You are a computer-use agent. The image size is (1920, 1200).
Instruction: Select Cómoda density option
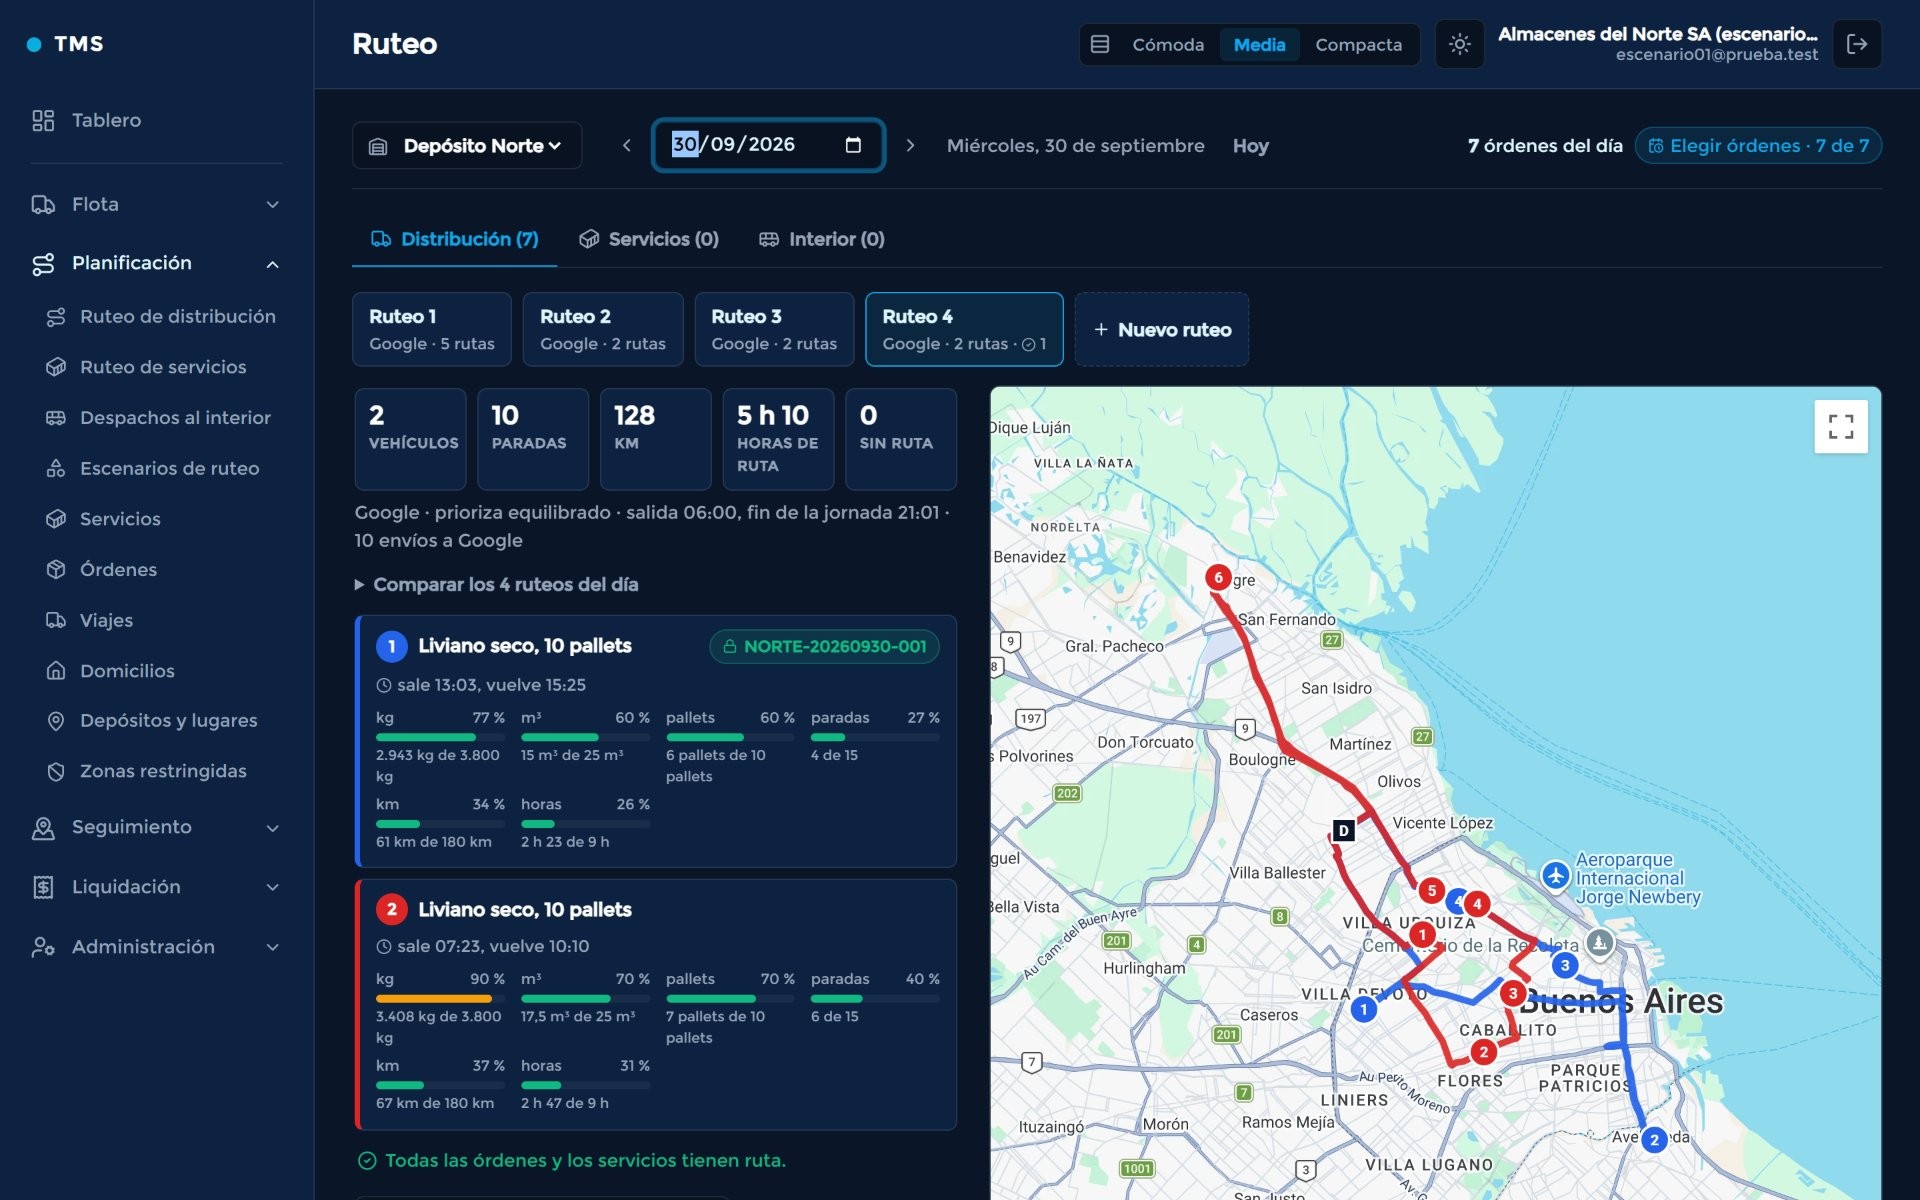tap(1167, 44)
